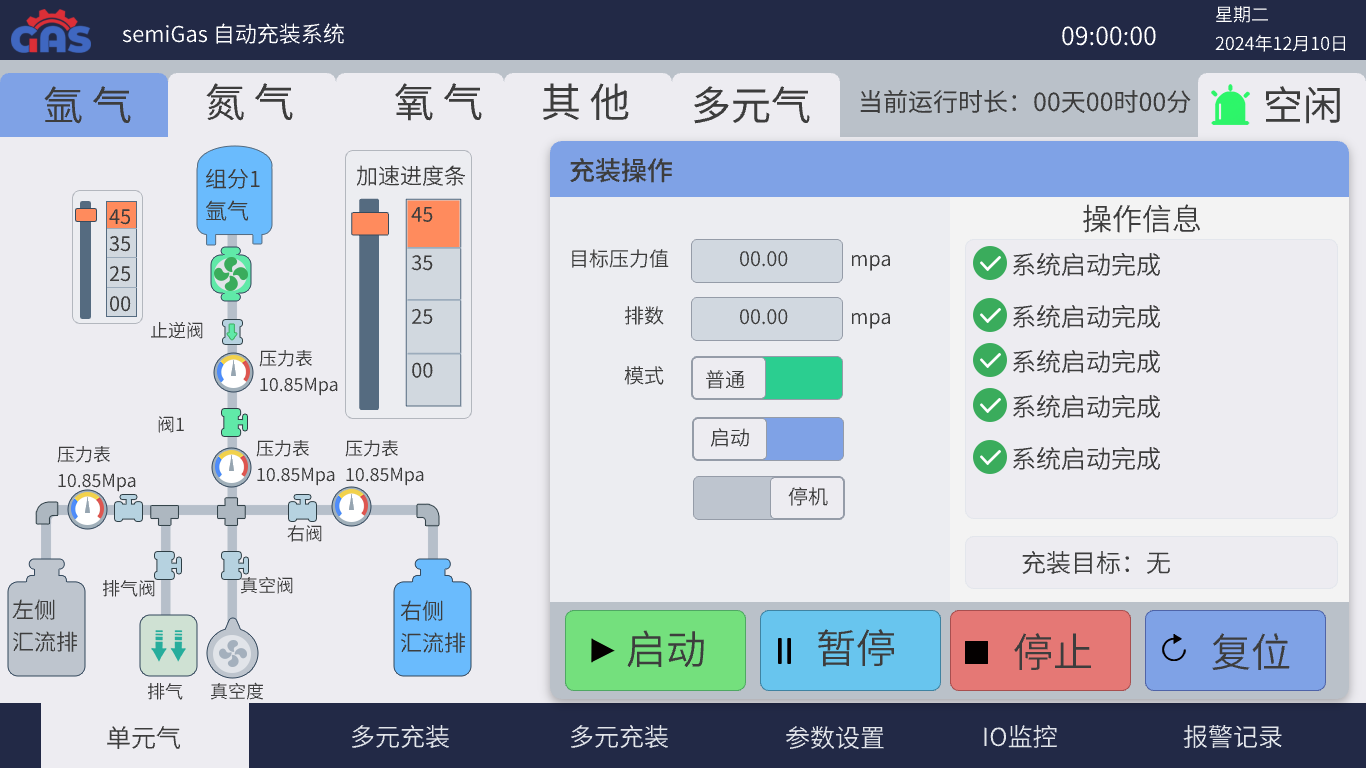Open the IO监控 page

click(x=1019, y=737)
